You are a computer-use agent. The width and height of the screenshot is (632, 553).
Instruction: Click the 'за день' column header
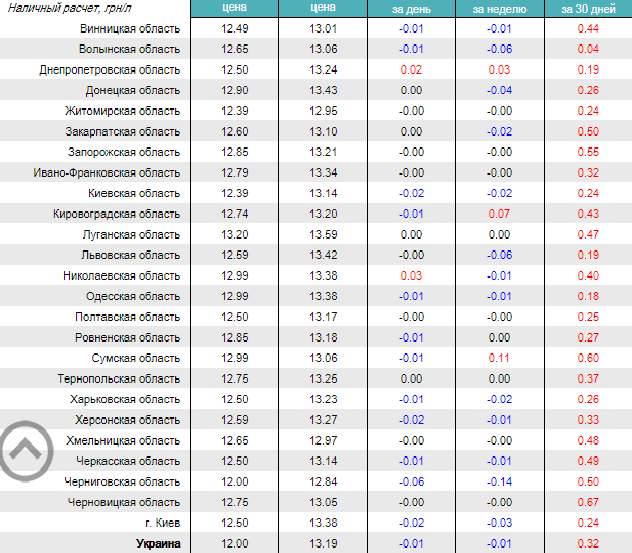411,9
